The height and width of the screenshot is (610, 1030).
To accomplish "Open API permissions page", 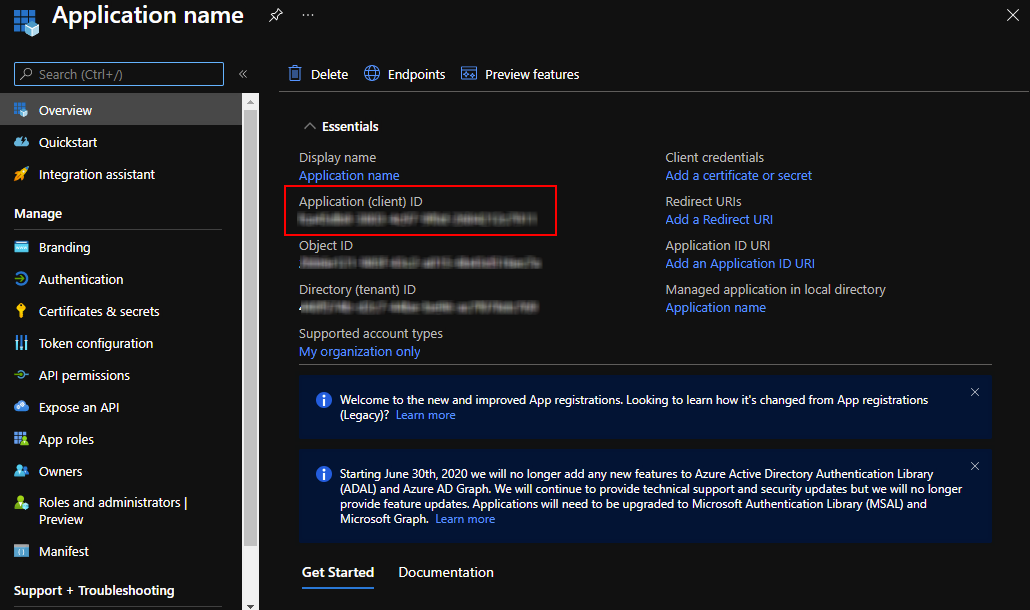I will tap(84, 375).
